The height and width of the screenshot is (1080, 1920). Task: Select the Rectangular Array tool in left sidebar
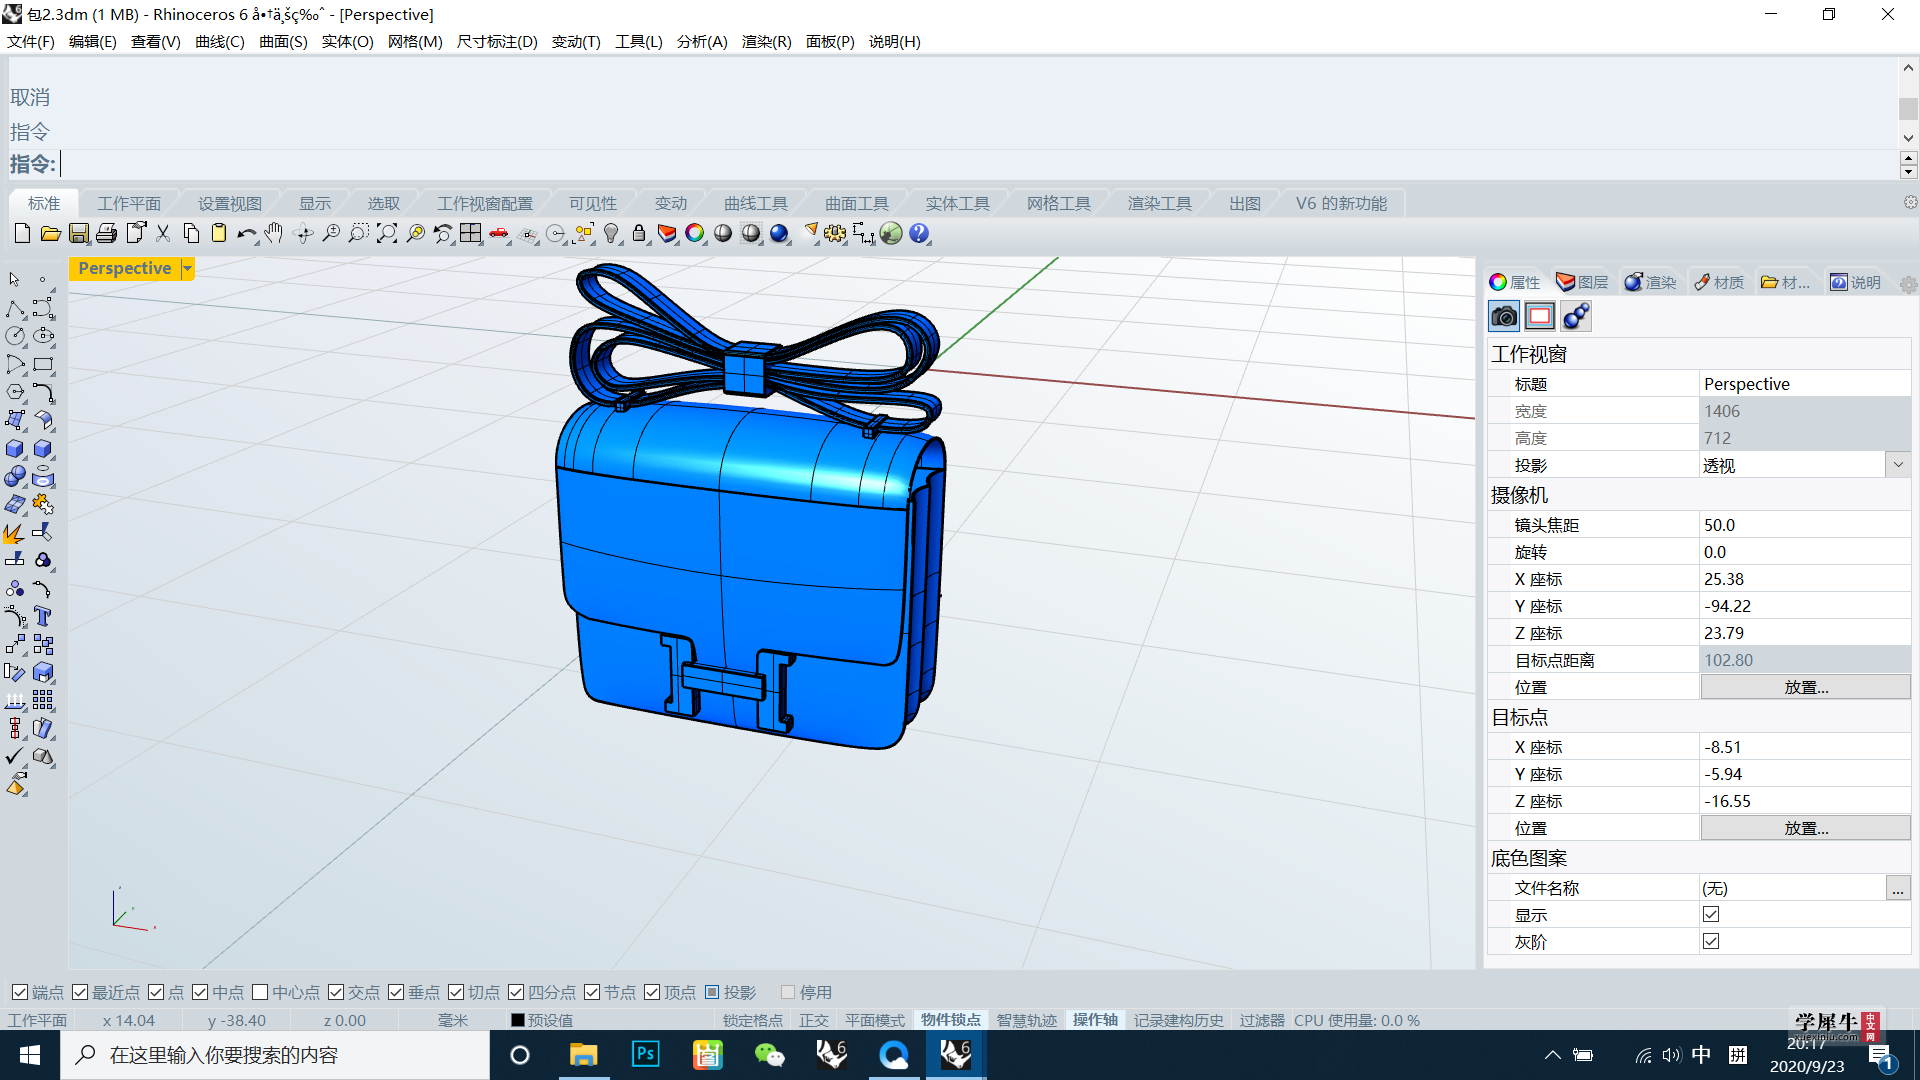[x=43, y=700]
